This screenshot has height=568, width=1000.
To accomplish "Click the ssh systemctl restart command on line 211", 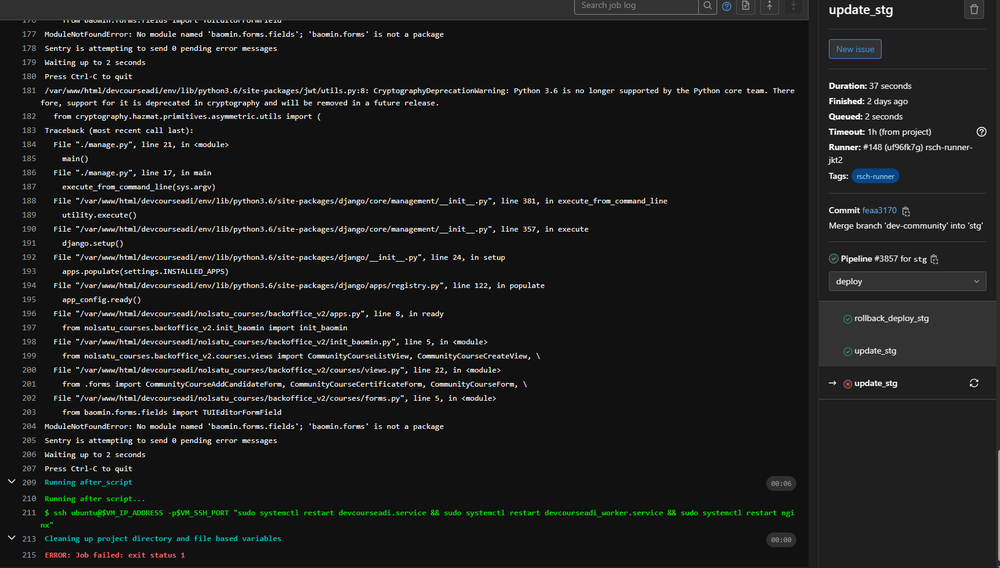I will (x=417, y=519).
